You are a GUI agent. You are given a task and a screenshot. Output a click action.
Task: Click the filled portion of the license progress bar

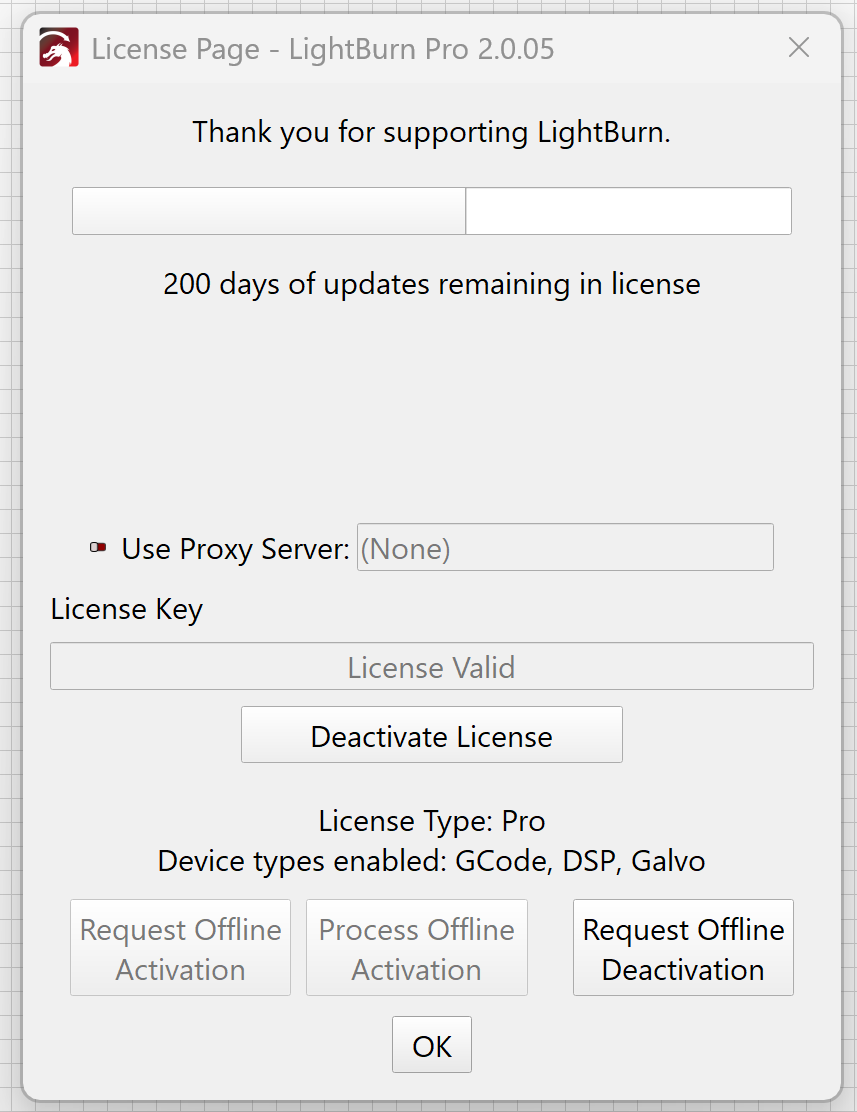coord(268,211)
